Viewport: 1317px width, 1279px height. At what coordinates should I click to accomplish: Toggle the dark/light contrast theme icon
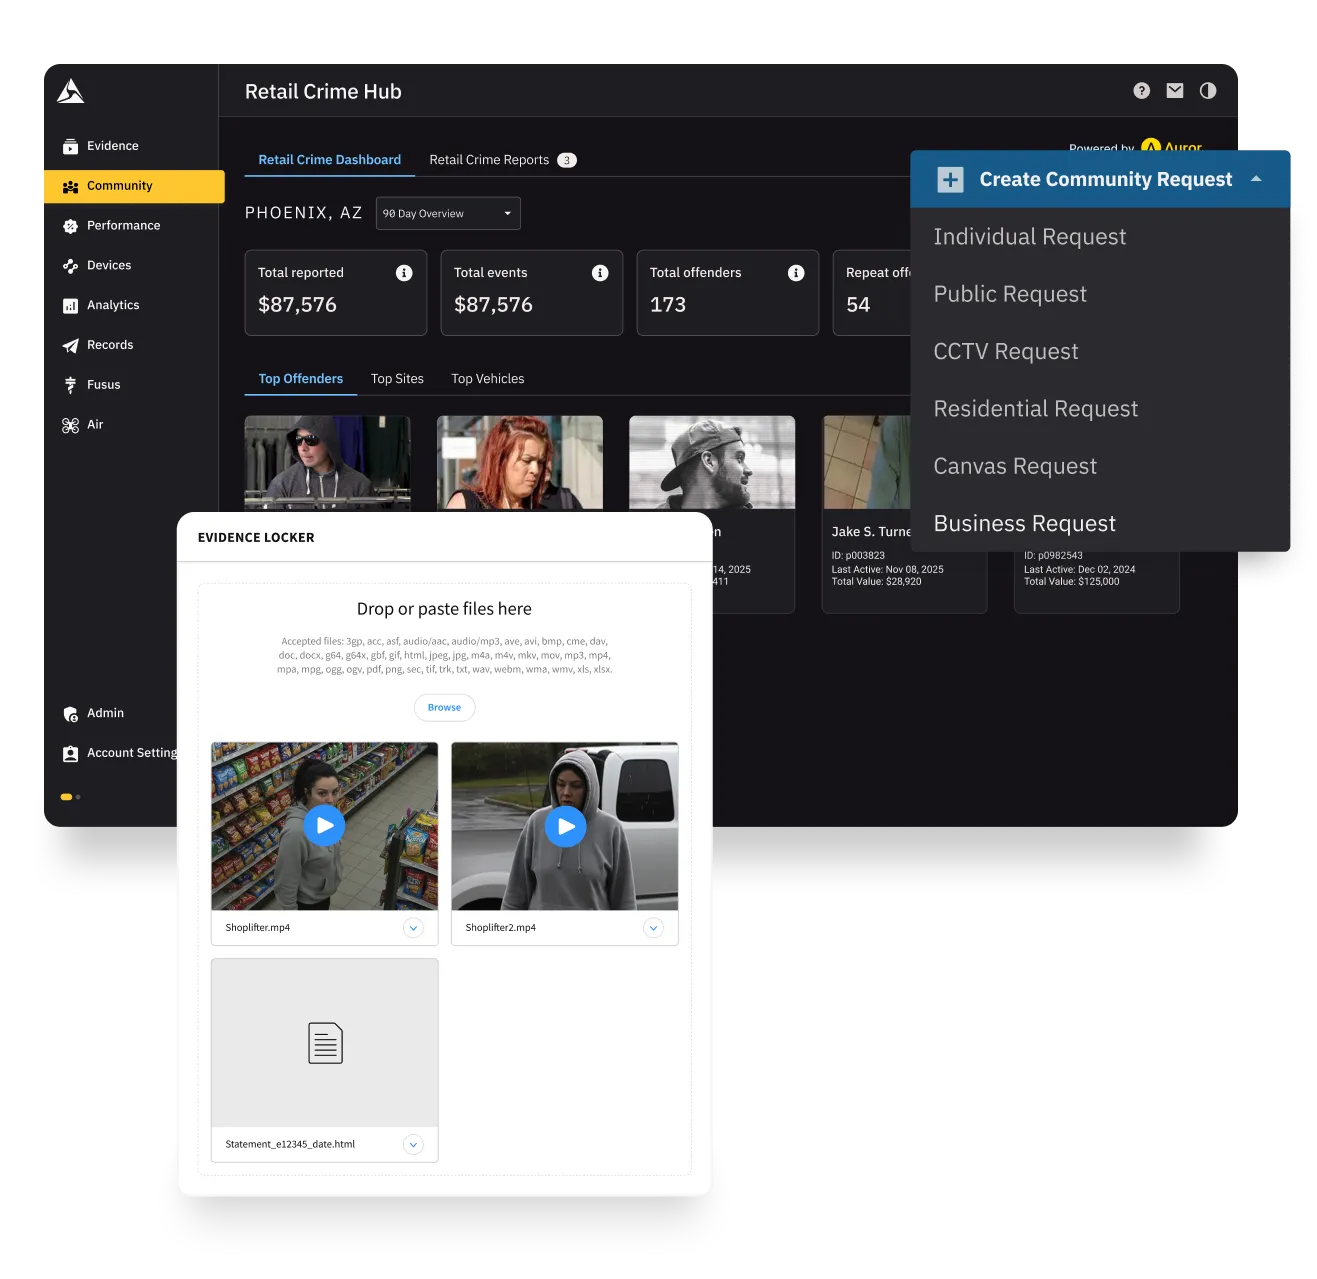point(1208,91)
